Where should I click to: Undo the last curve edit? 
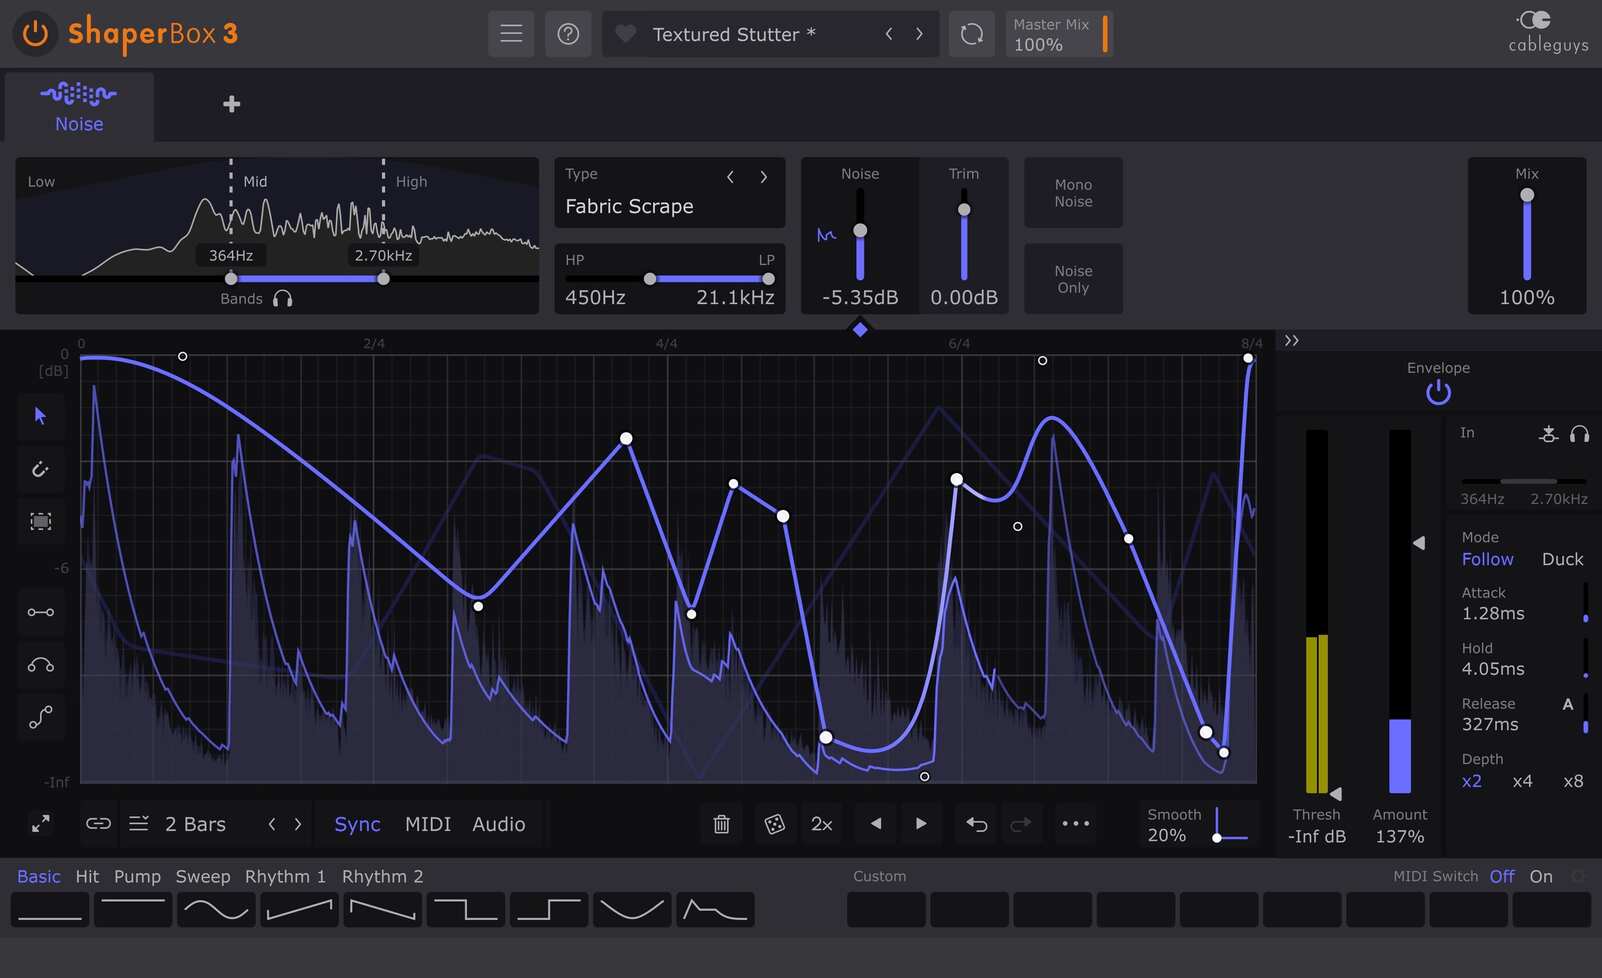pos(975,823)
